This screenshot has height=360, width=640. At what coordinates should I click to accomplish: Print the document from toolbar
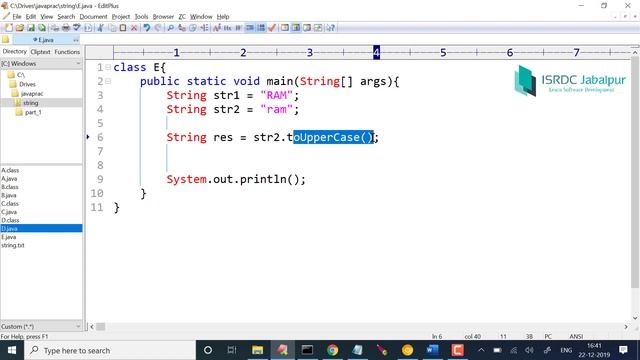click(x=66, y=28)
